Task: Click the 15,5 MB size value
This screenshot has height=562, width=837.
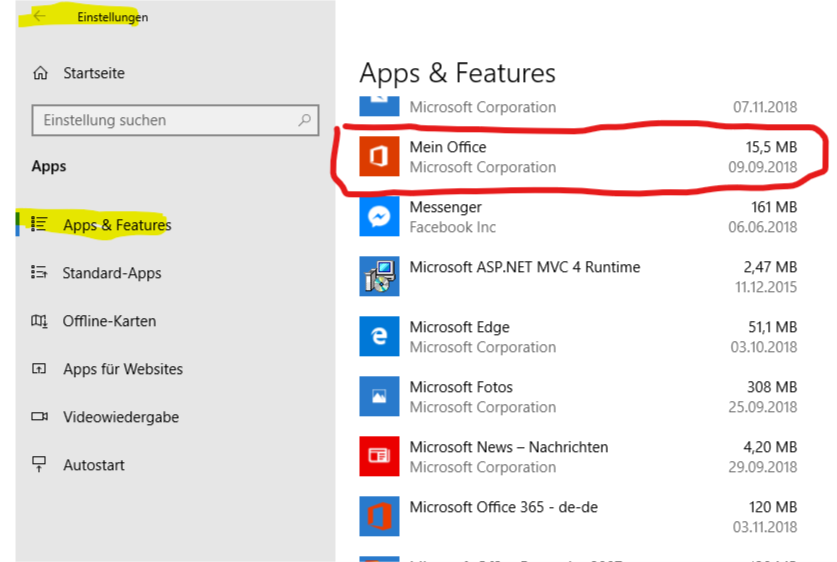Action: [x=771, y=147]
